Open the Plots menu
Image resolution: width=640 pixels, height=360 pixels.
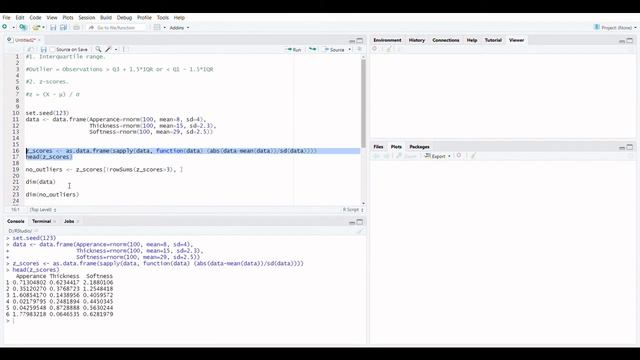(68, 18)
